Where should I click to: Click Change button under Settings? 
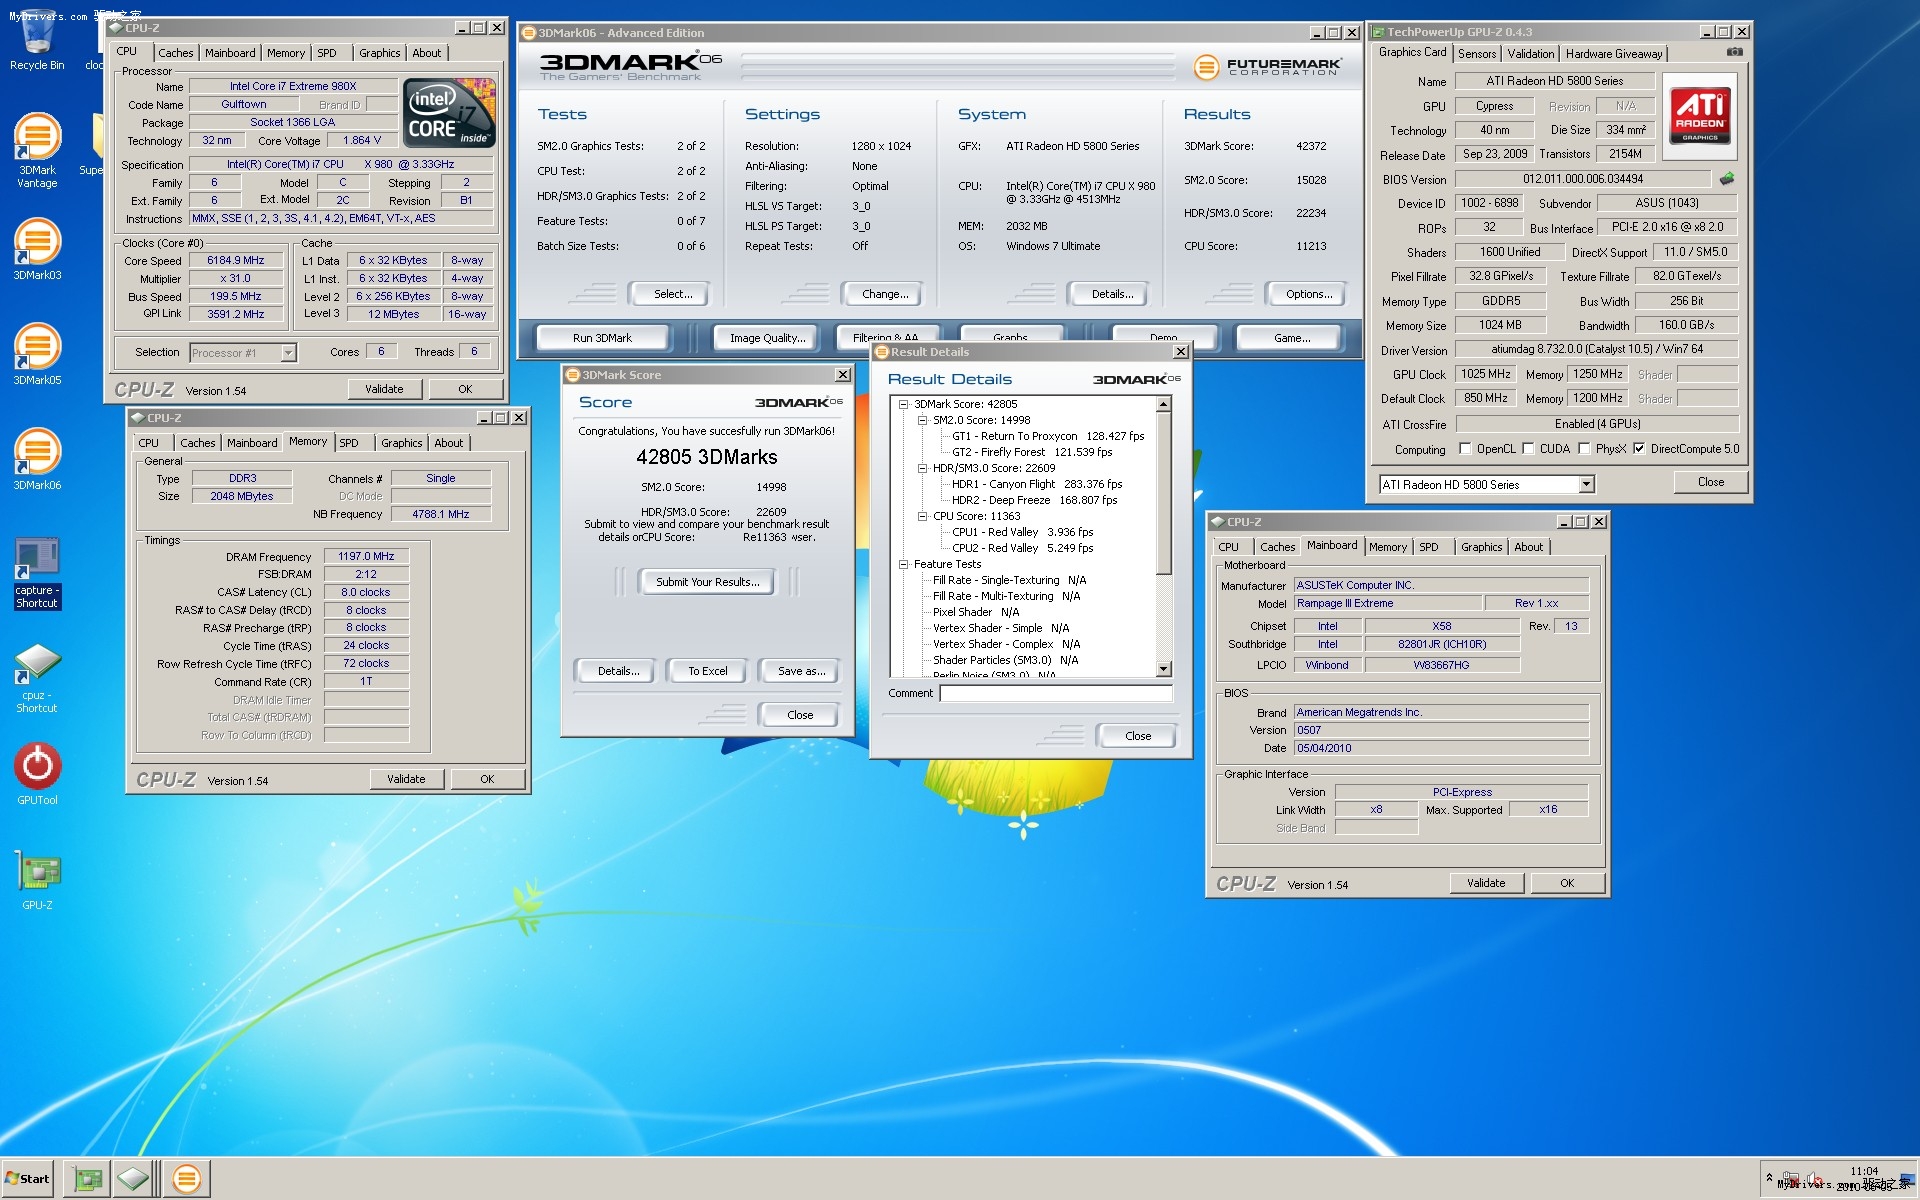pos(885,294)
